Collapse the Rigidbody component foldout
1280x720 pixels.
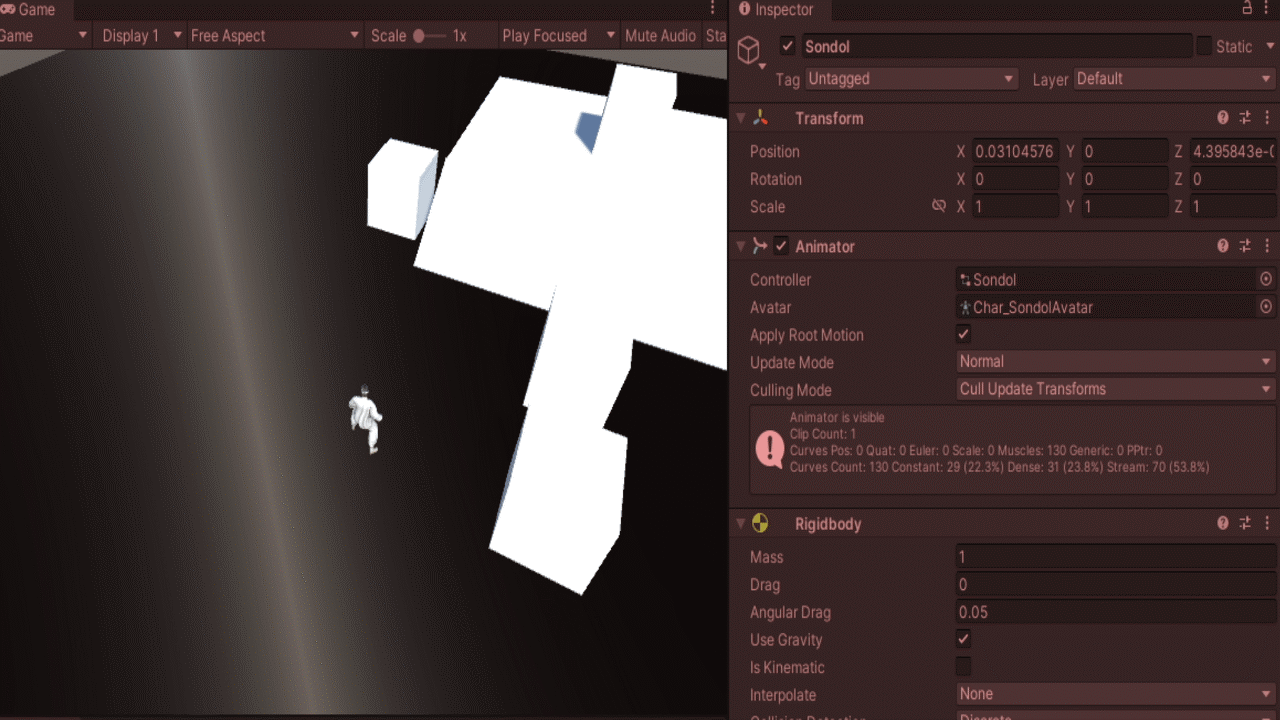[741, 523]
